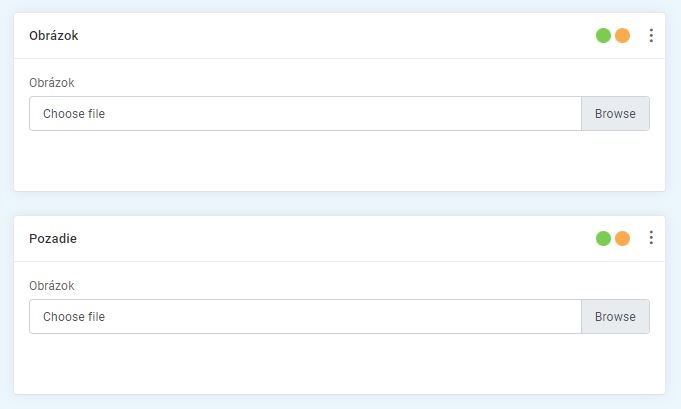Image resolution: width=681 pixels, height=409 pixels.
Task: Click the green status dot in Pozadie card header
Action: (603, 239)
